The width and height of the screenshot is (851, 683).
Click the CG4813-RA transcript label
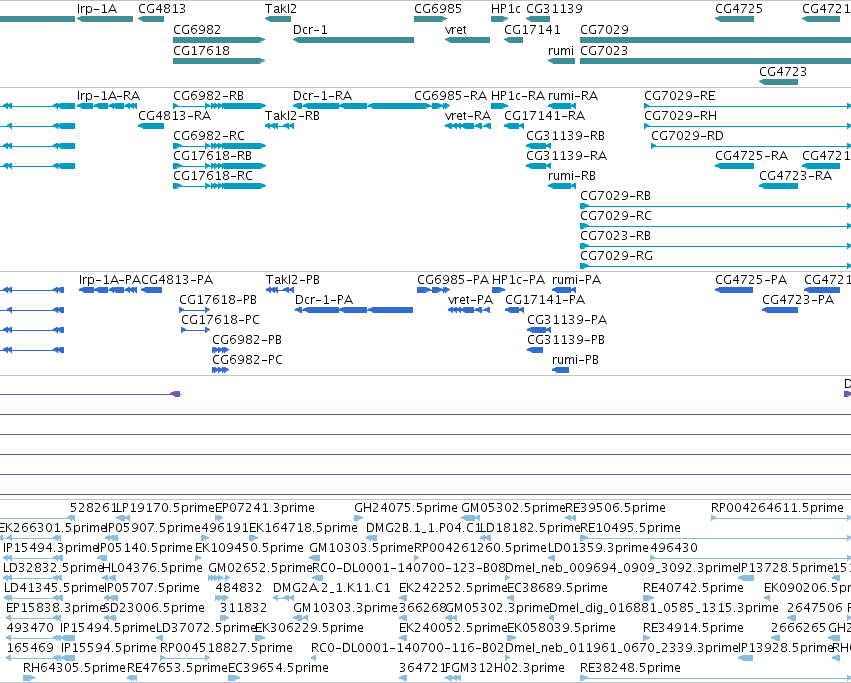(x=175, y=116)
